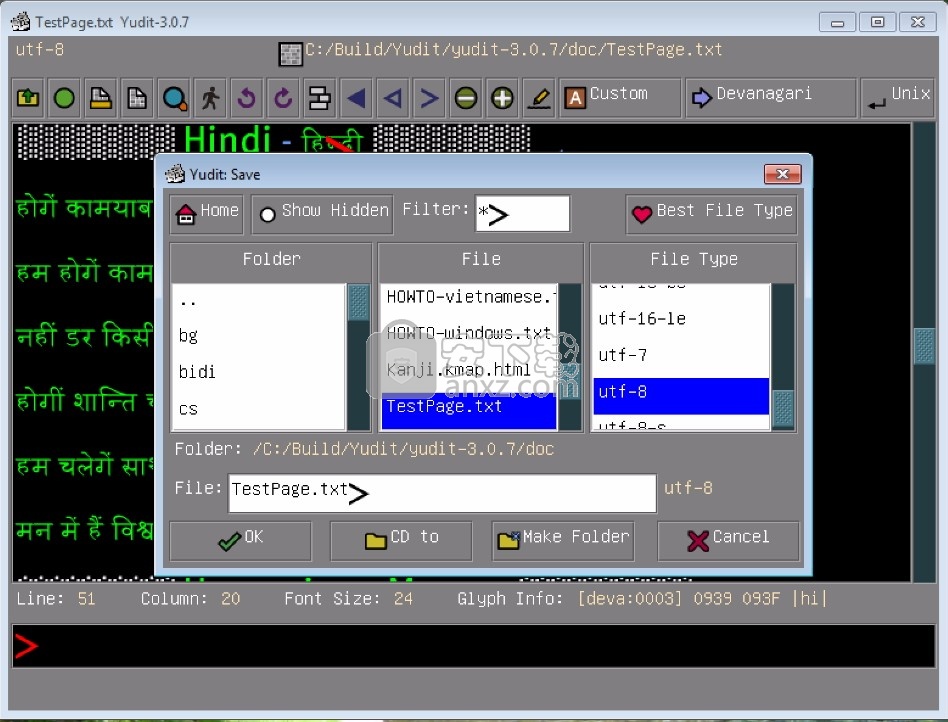
Task: Click the command input area at bottom
Action: 473,646
